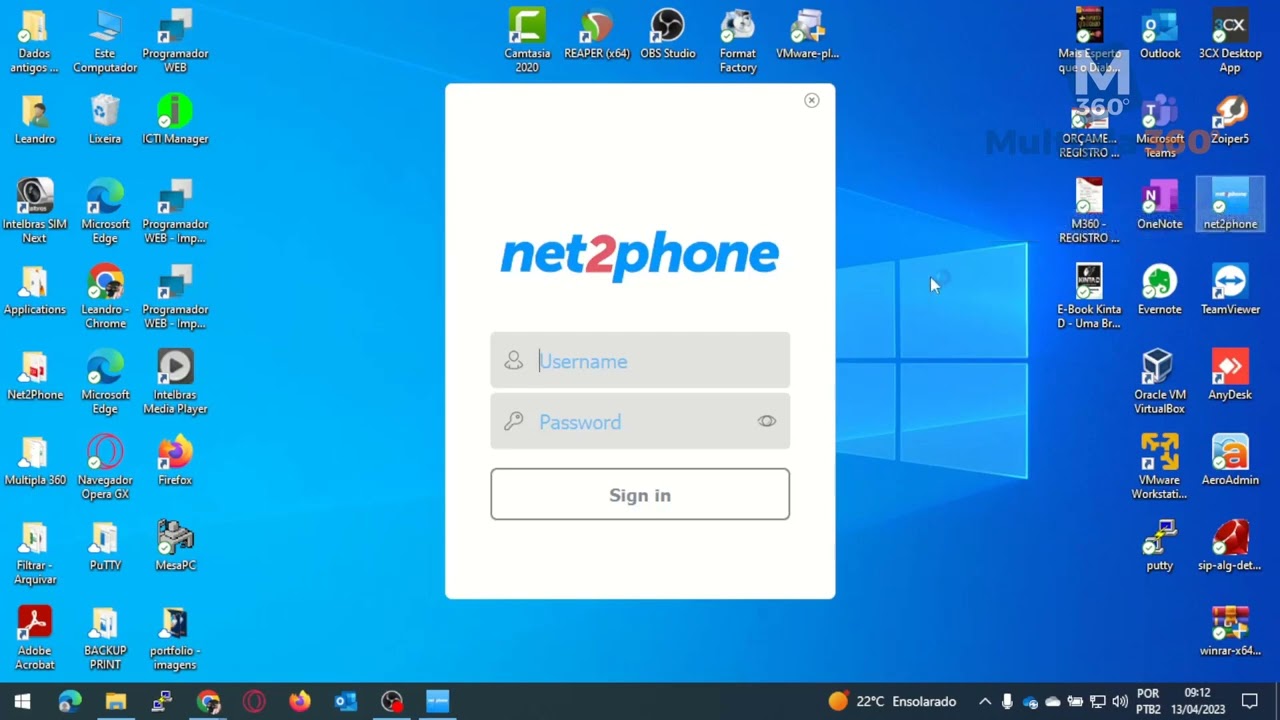The height and width of the screenshot is (720, 1280).
Task: Select the Camtasia 2020 desktop icon
Action: [527, 41]
